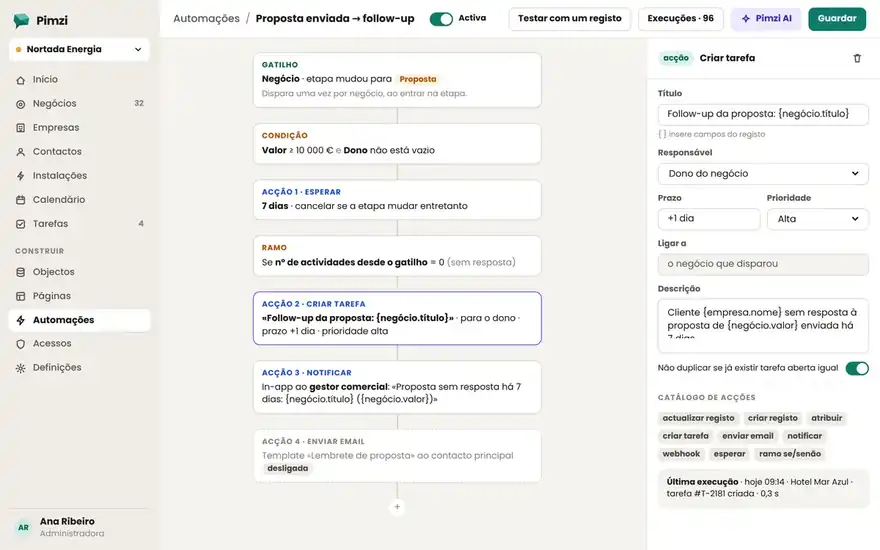This screenshot has height=550, width=880.
Task: Click the sparkle icon on Pimzi AI
Action: (746, 19)
